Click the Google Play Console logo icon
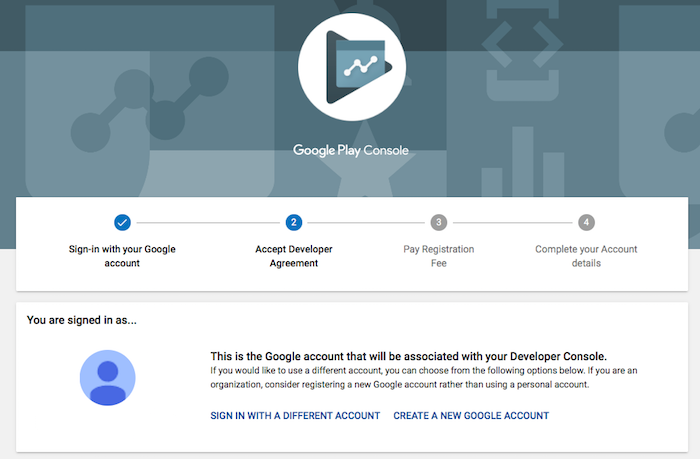Viewport: 700px width, 459px height. pyautogui.click(x=352, y=67)
